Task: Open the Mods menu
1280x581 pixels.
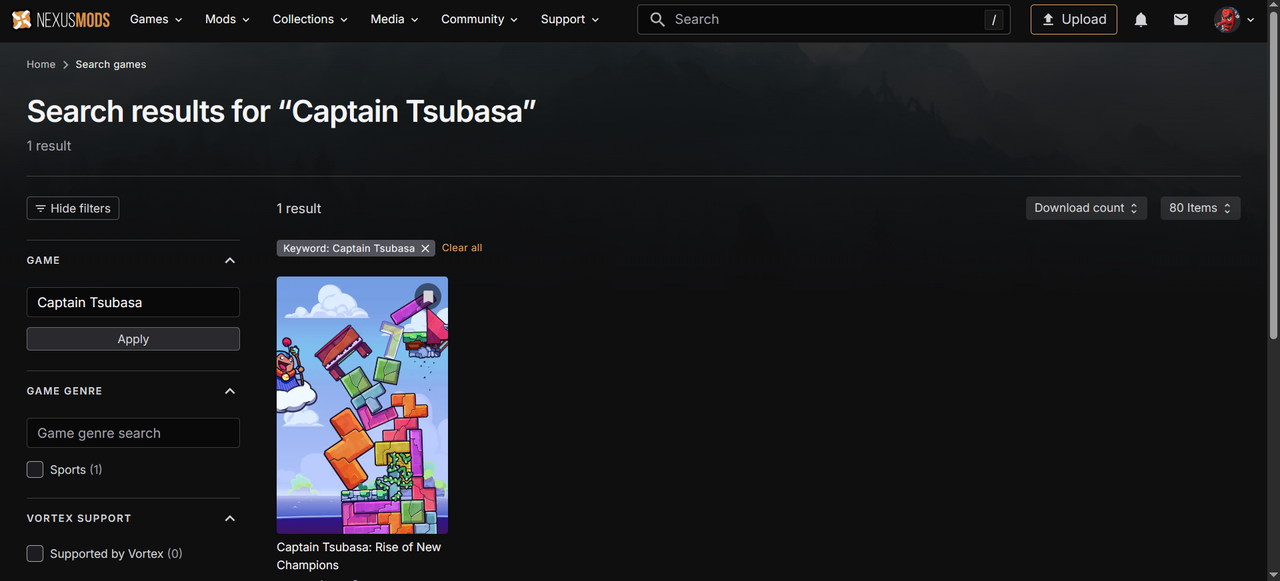Action: click(227, 19)
